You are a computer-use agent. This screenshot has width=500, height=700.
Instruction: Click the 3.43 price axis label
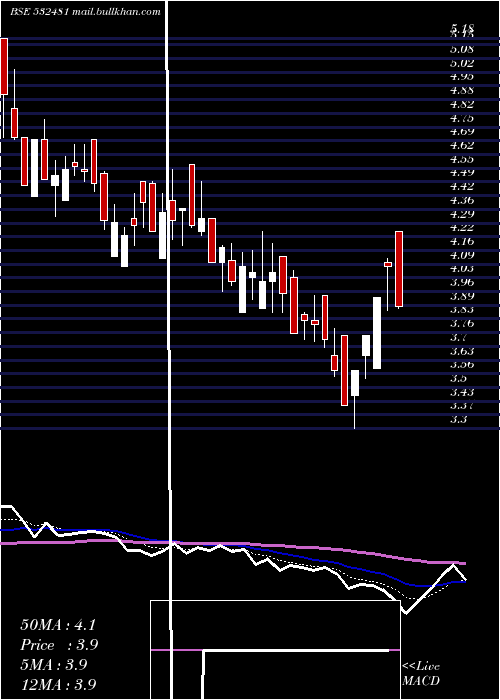pos(462,392)
